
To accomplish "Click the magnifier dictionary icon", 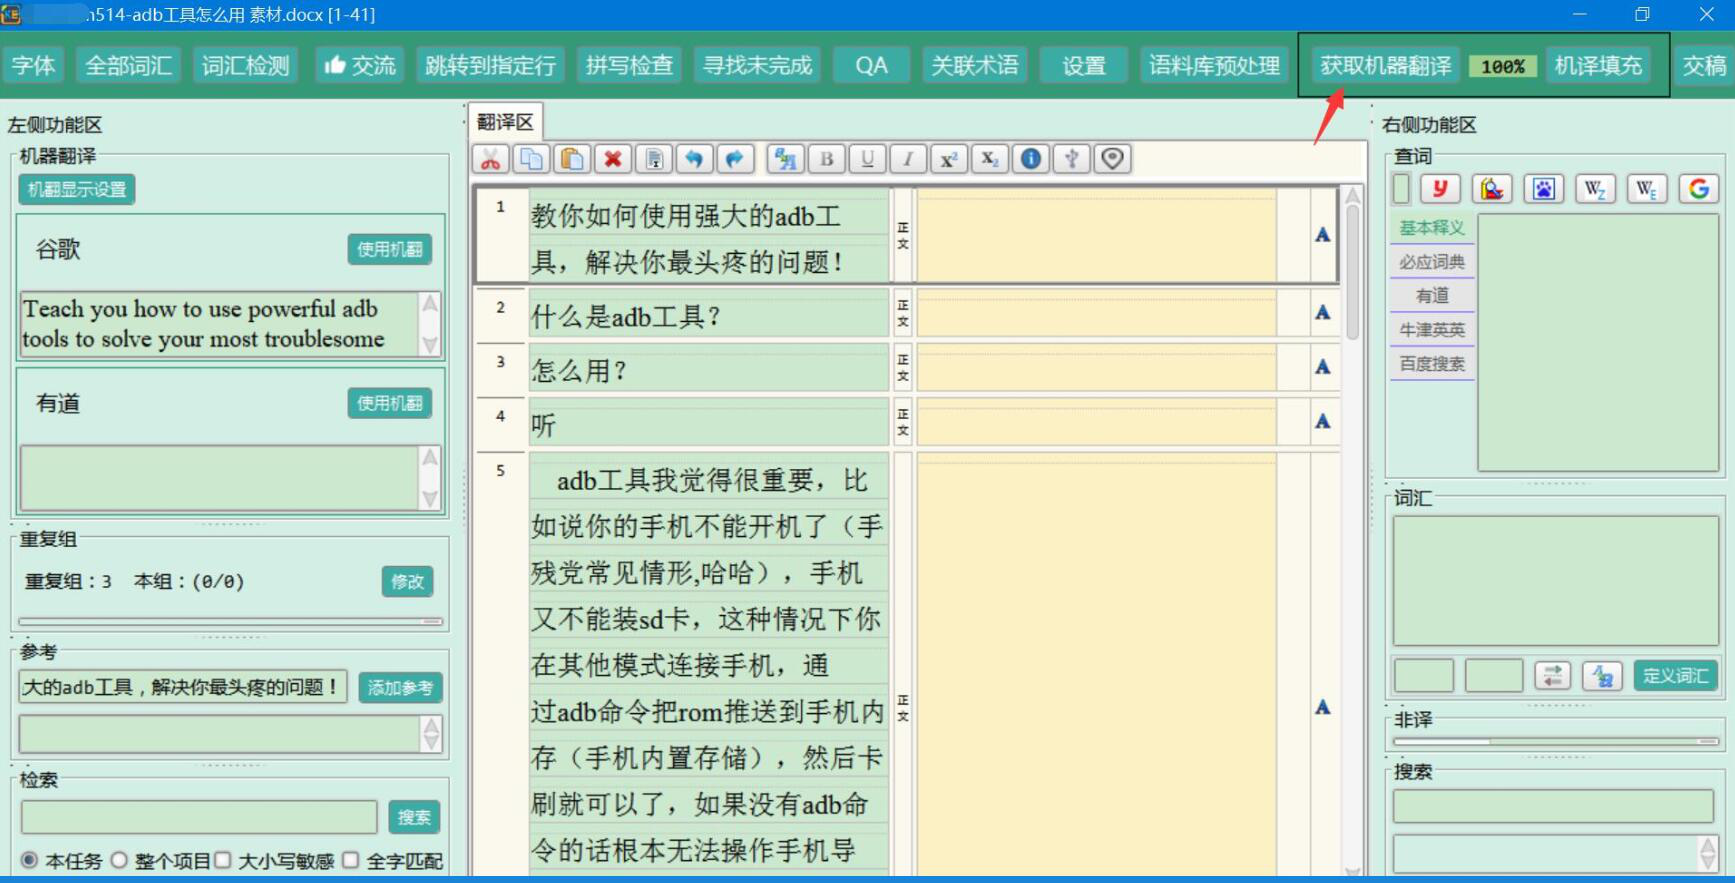I will click(1492, 189).
